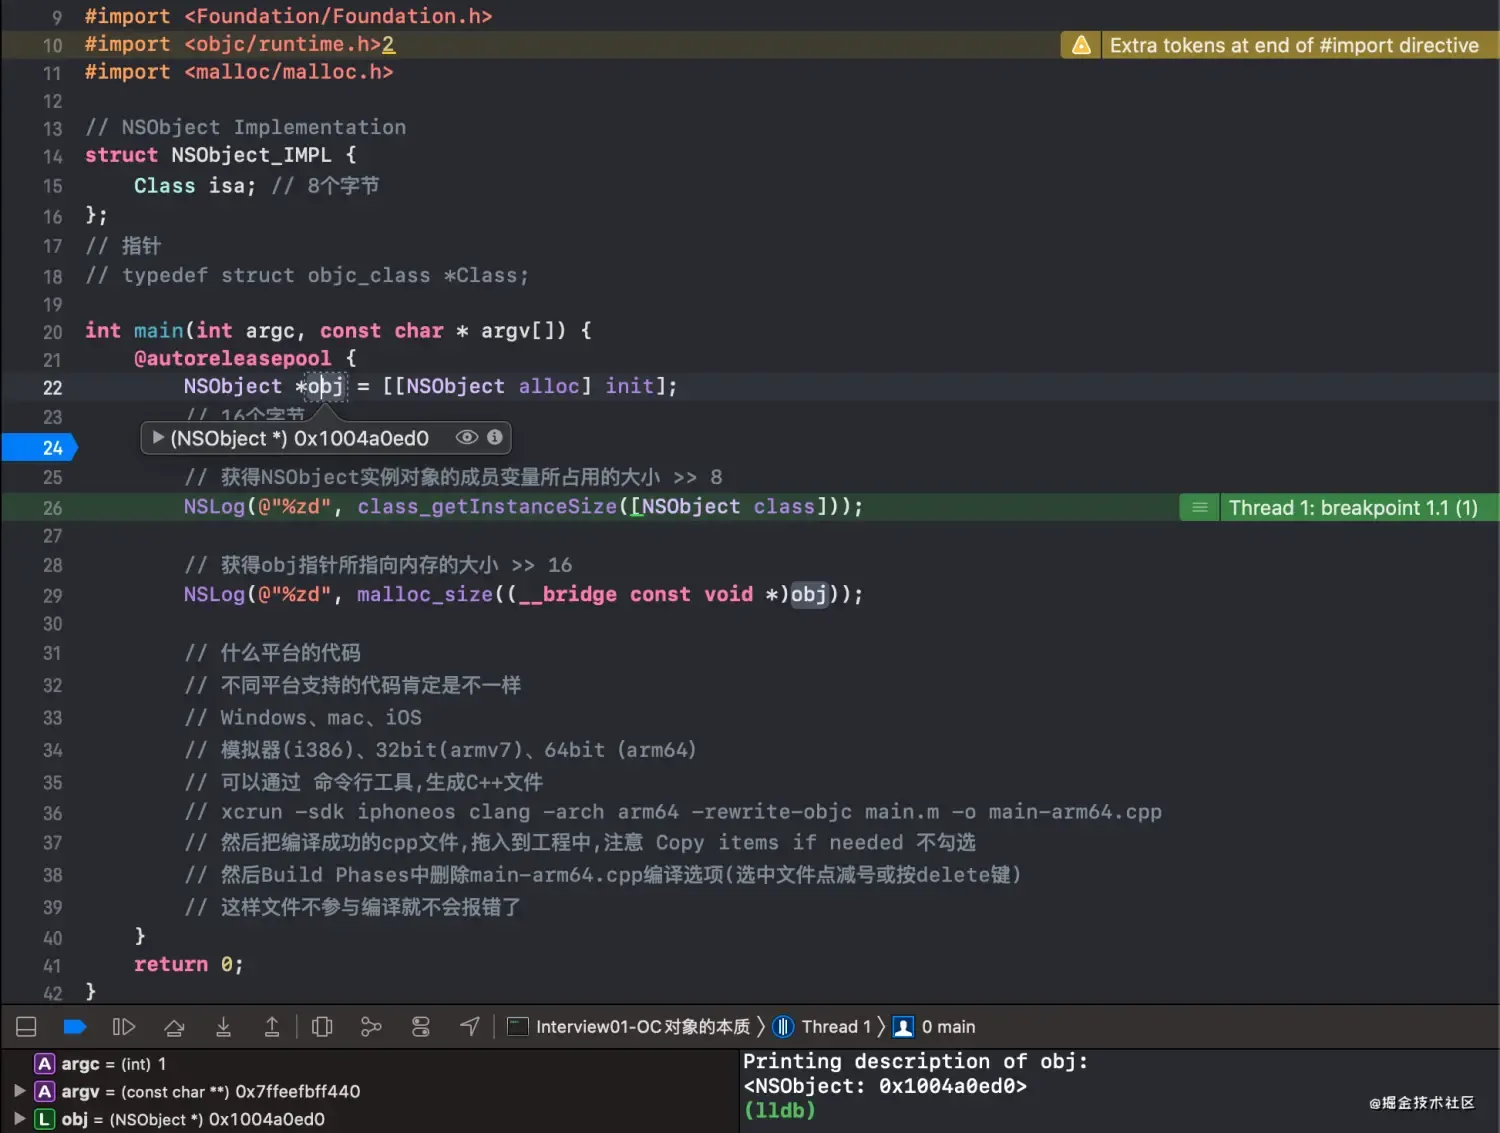Viewport: 1500px width, 1133px height.
Task: Deactivate all breakpoints
Action: coord(75,1026)
